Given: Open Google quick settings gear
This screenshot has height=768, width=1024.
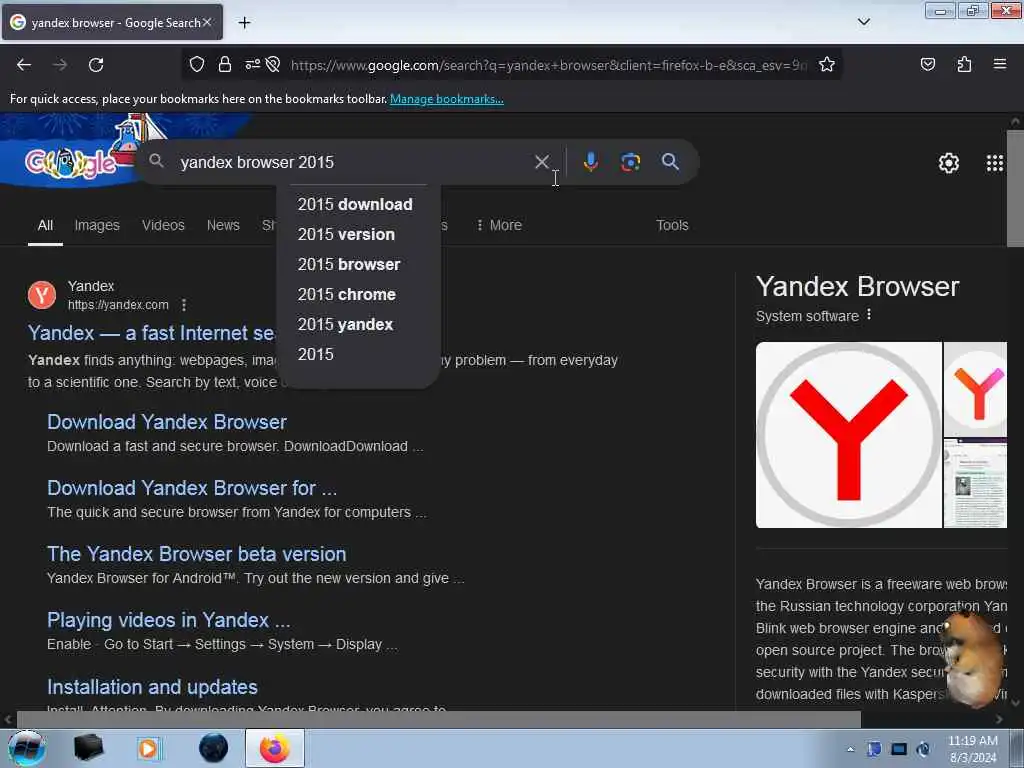Looking at the screenshot, I should pos(948,163).
